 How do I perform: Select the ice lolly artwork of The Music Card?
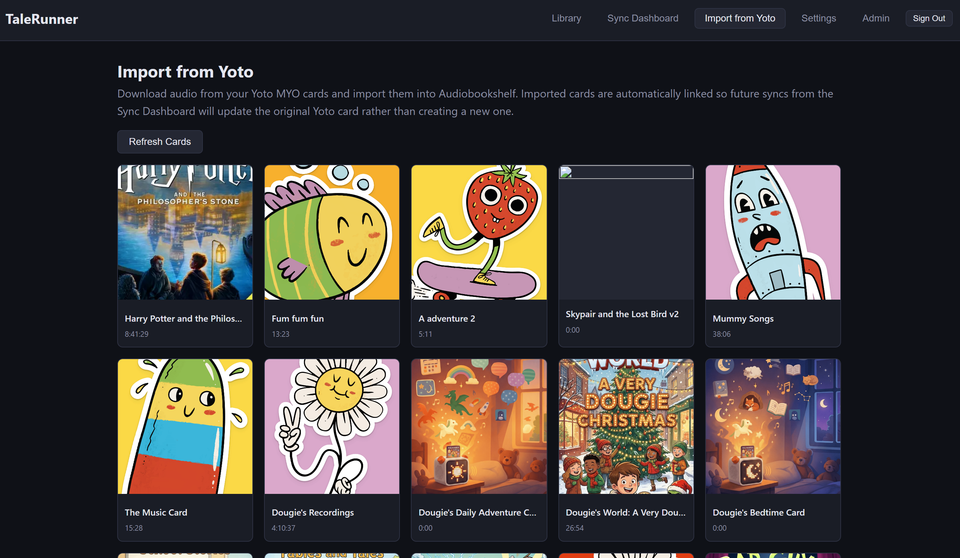(185, 426)
